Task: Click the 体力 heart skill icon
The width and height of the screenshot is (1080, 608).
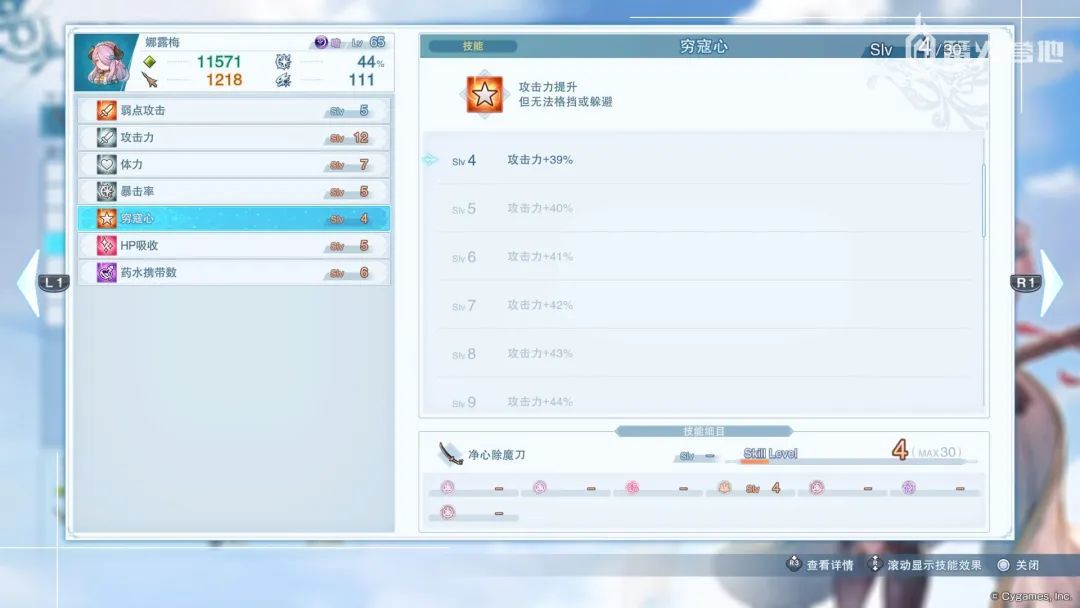Action: [106, 165]
